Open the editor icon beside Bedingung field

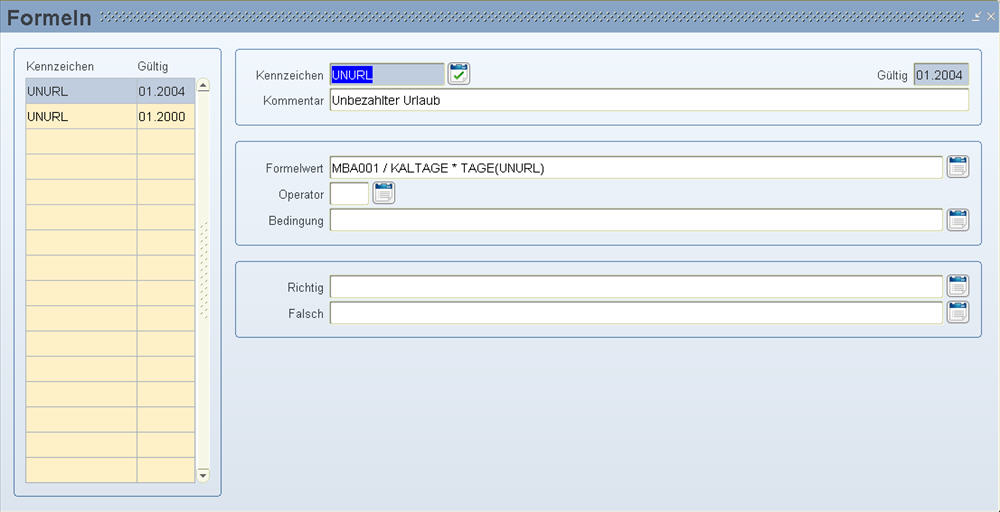[x=957, y=220]
